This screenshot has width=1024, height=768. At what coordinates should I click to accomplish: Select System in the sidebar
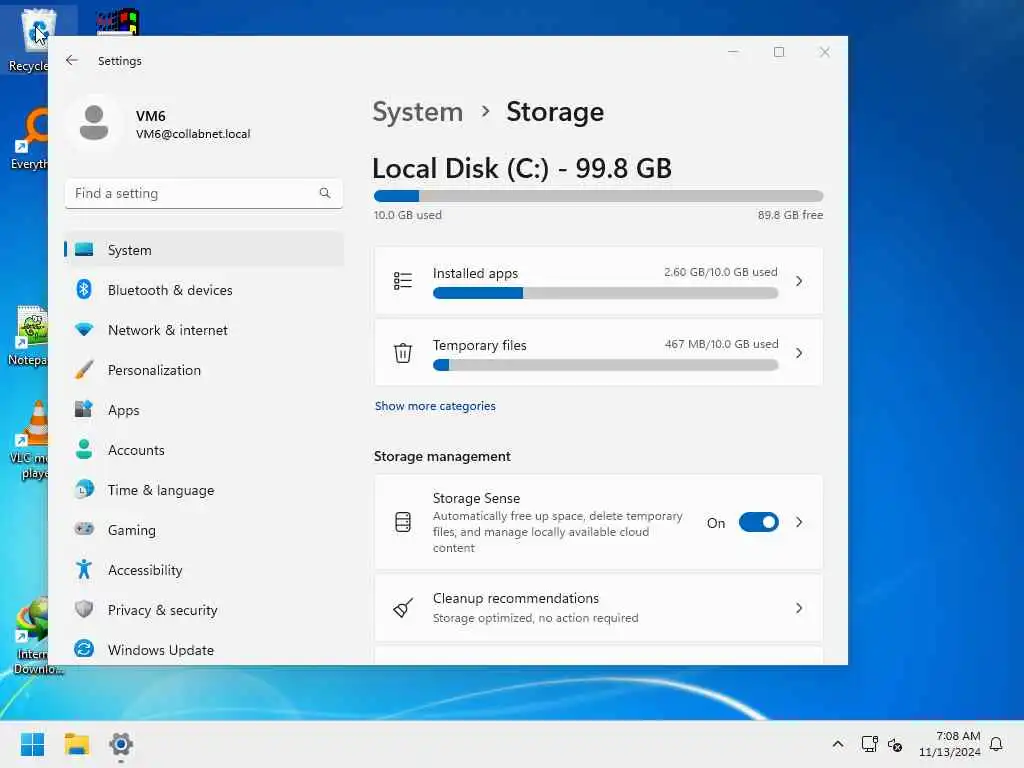pyautogui.click(x=204, y=249)
